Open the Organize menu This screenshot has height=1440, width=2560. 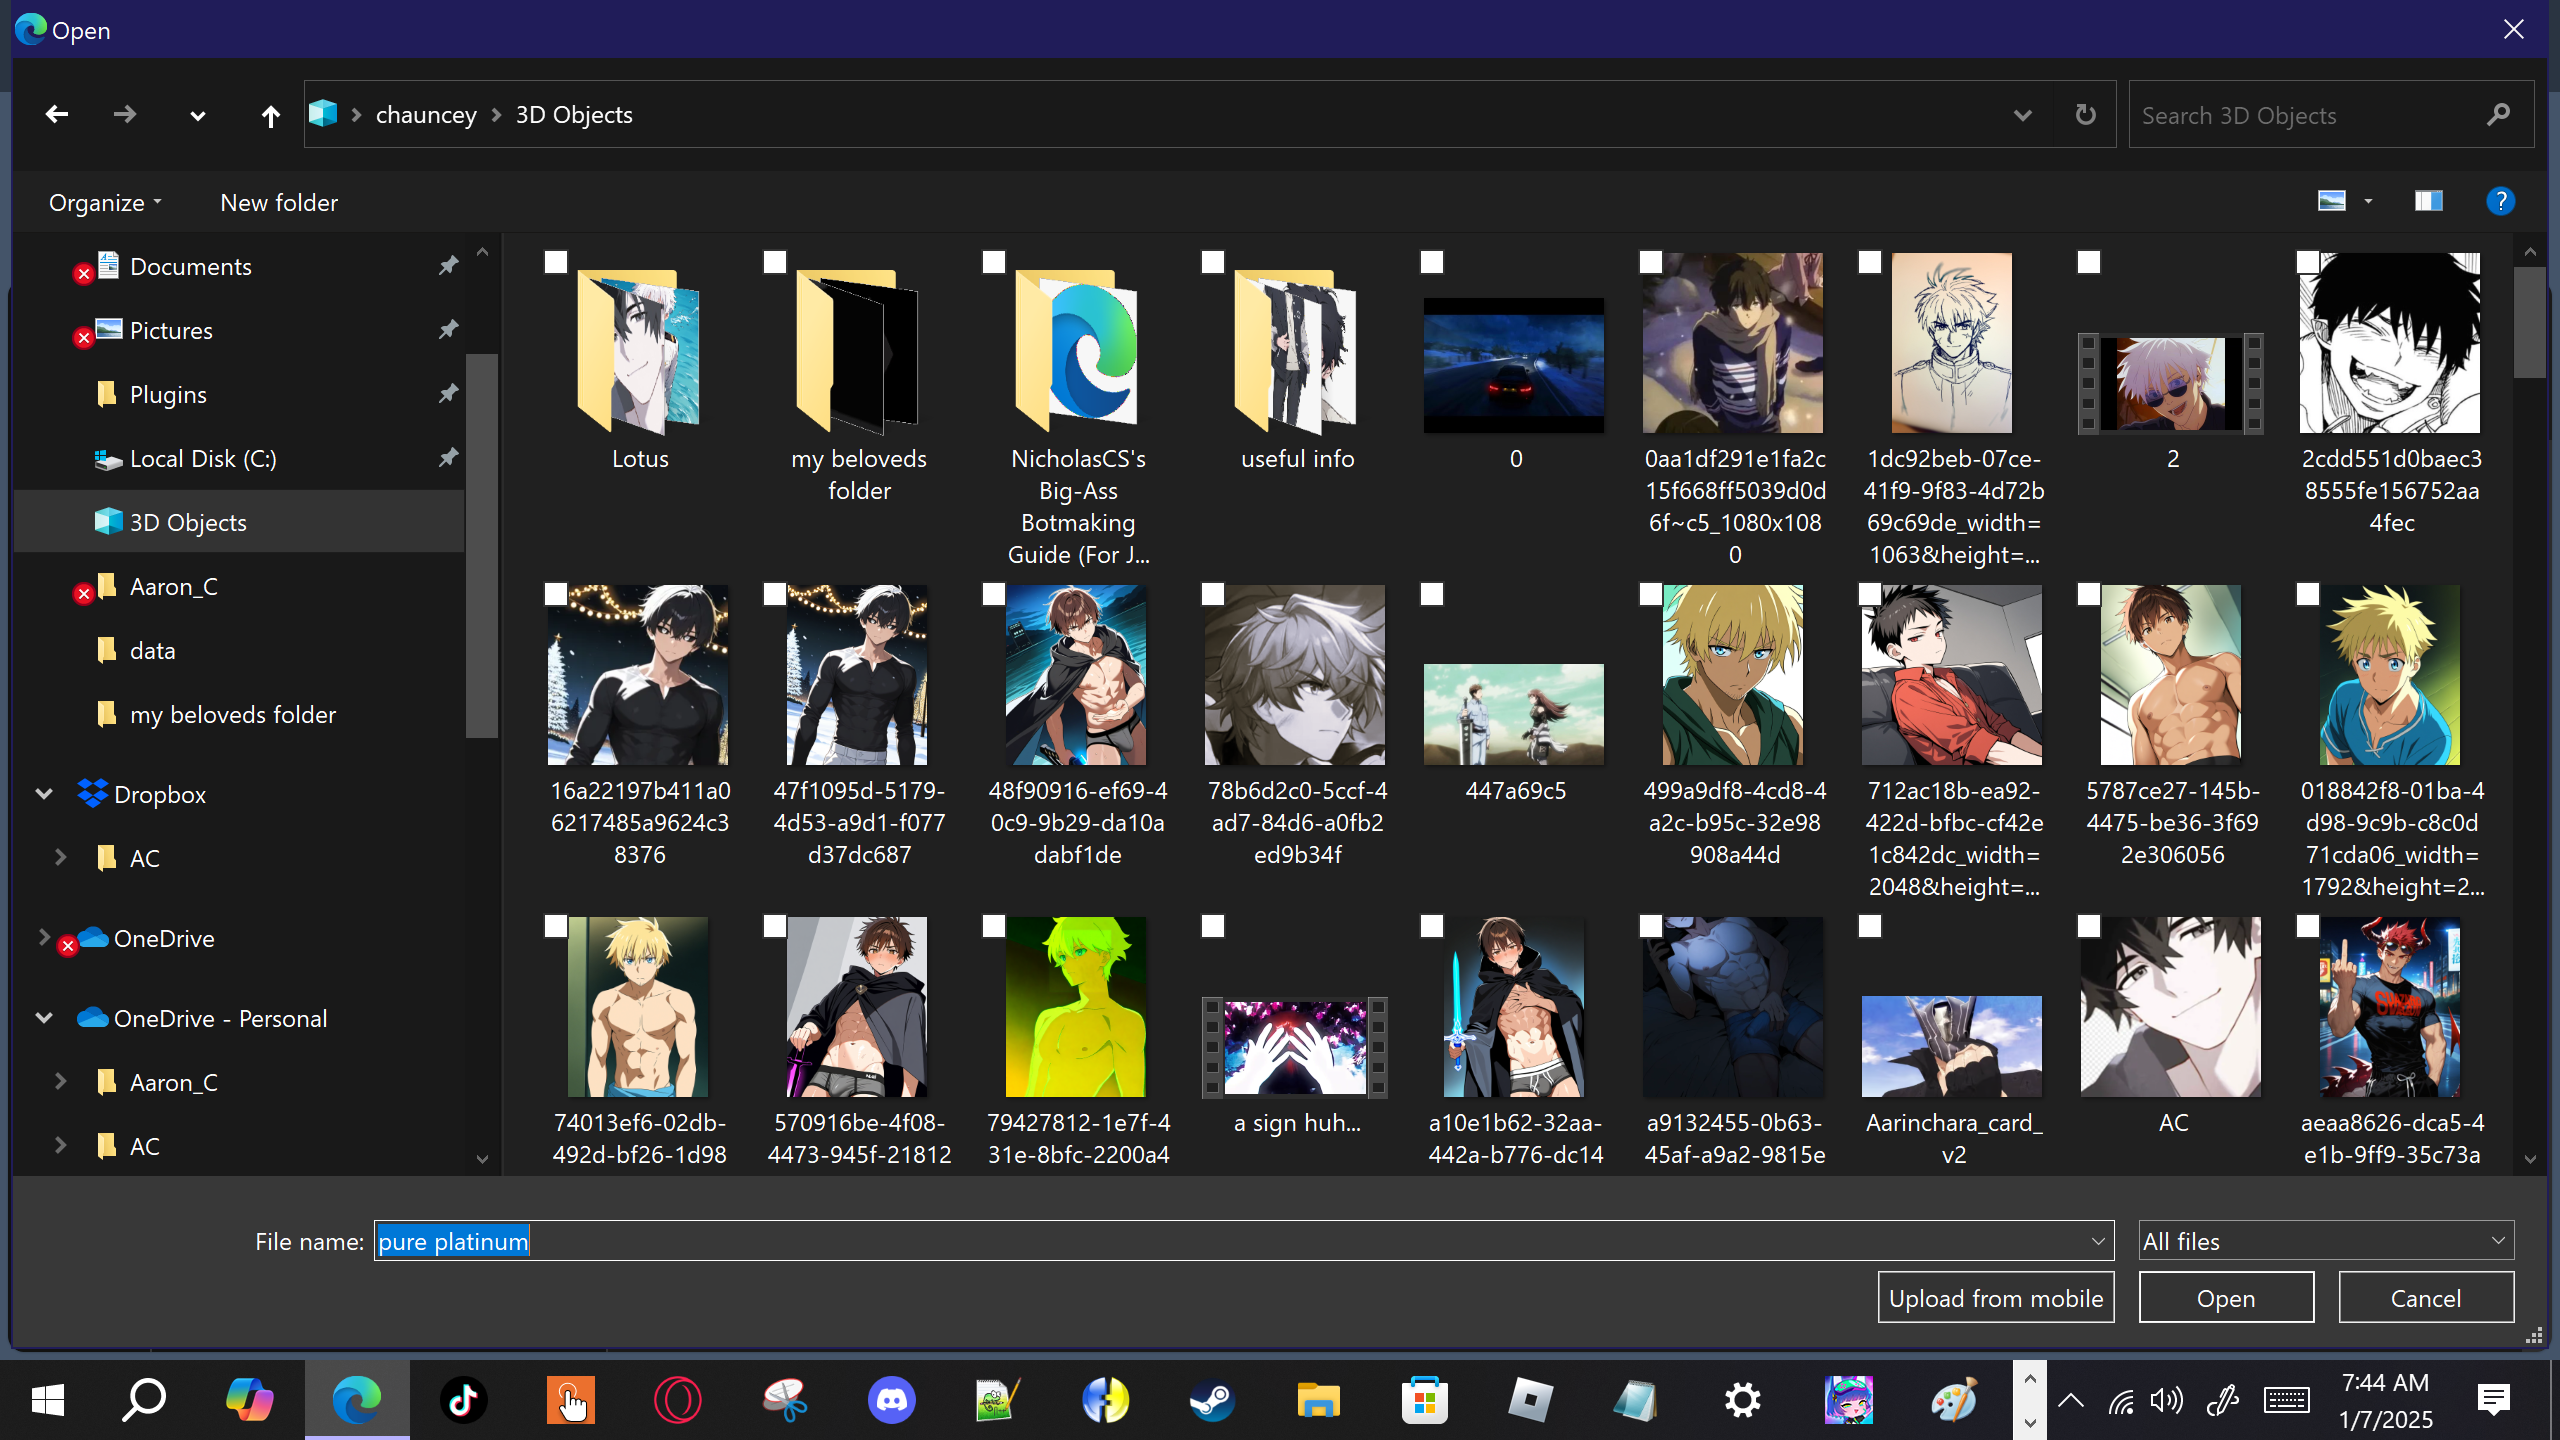pos(104,203)
